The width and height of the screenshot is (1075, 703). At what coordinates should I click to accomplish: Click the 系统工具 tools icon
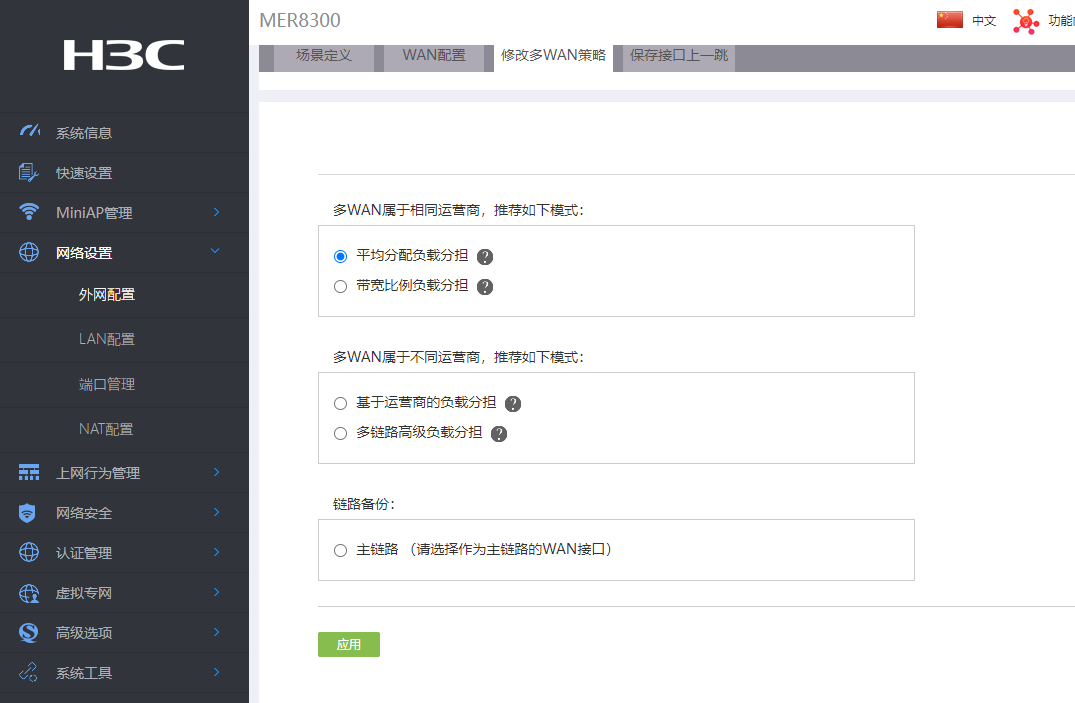tap(28, 672)
